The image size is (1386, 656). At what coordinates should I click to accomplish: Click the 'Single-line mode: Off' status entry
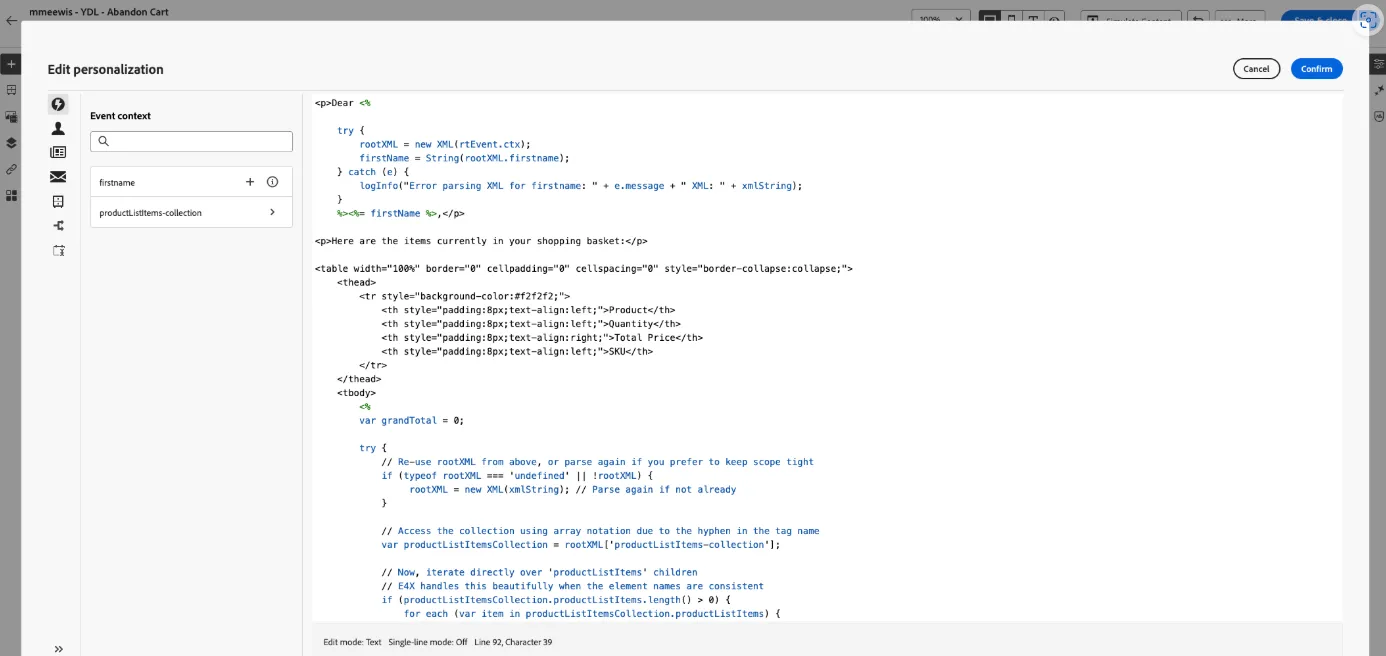pos(428,642)
